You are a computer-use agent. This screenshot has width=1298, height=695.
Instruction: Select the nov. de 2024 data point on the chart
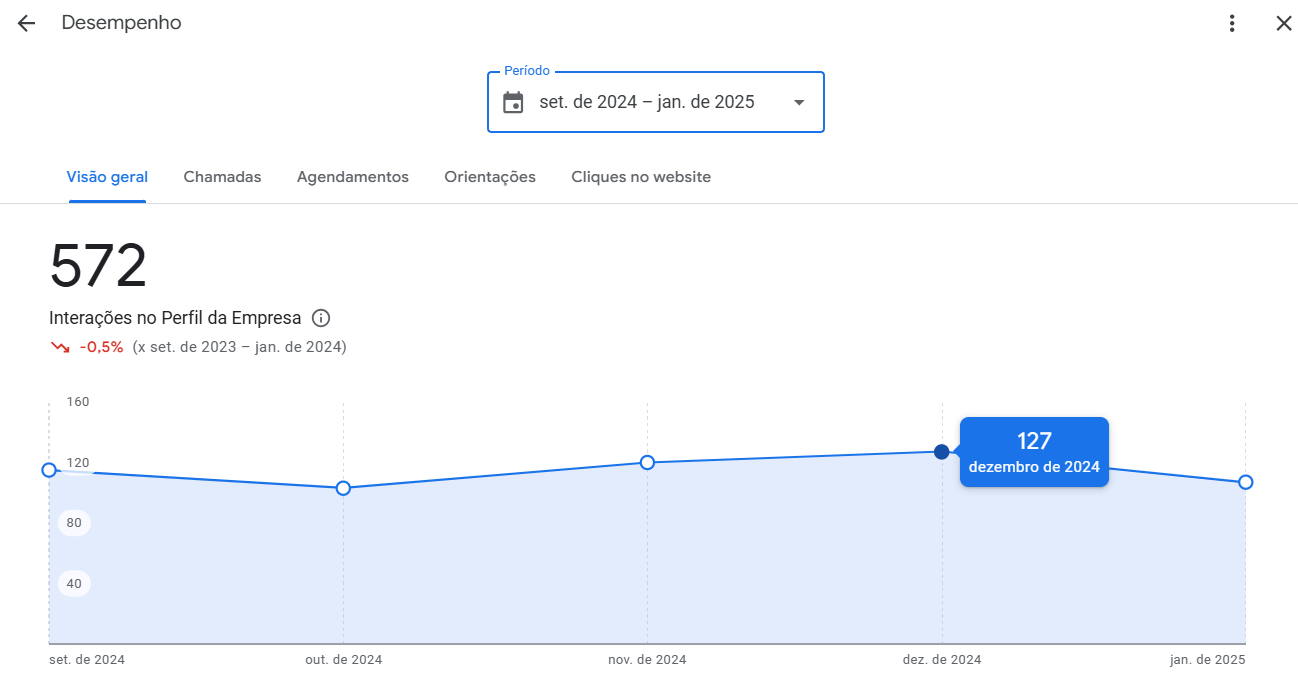pos(647,462)
